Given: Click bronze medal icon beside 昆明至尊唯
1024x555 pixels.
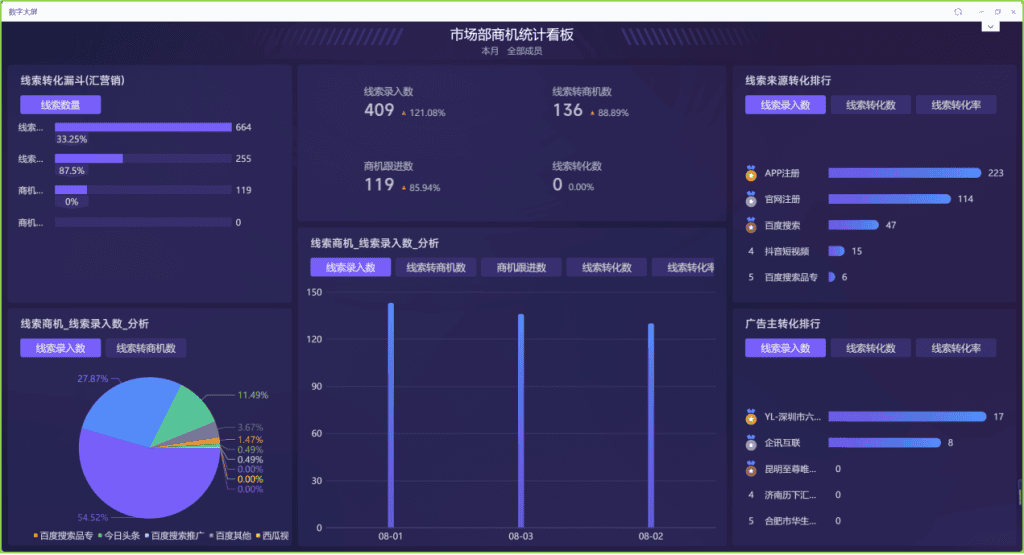Looking at the screenshot, I should (x=751, y=469).
